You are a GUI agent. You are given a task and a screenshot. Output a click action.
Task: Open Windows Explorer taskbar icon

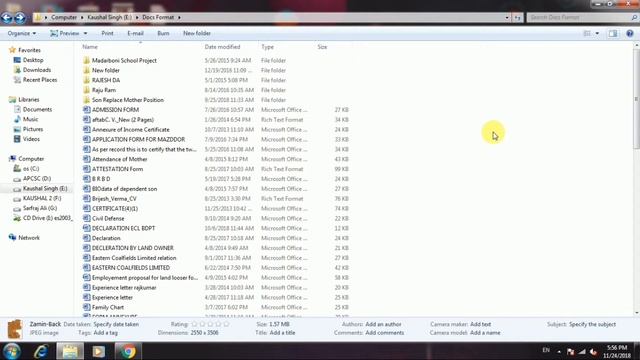tap(70, 351)
